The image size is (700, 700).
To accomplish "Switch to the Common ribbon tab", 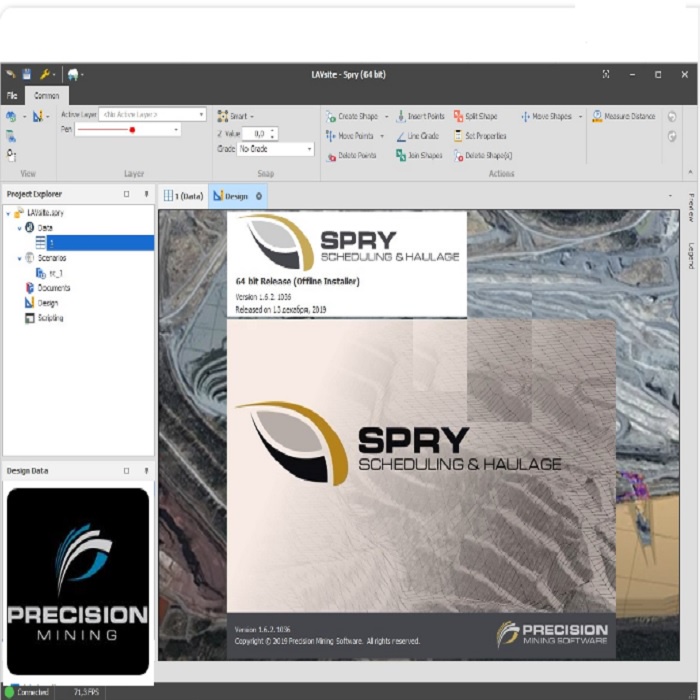I will click(46, 96).
